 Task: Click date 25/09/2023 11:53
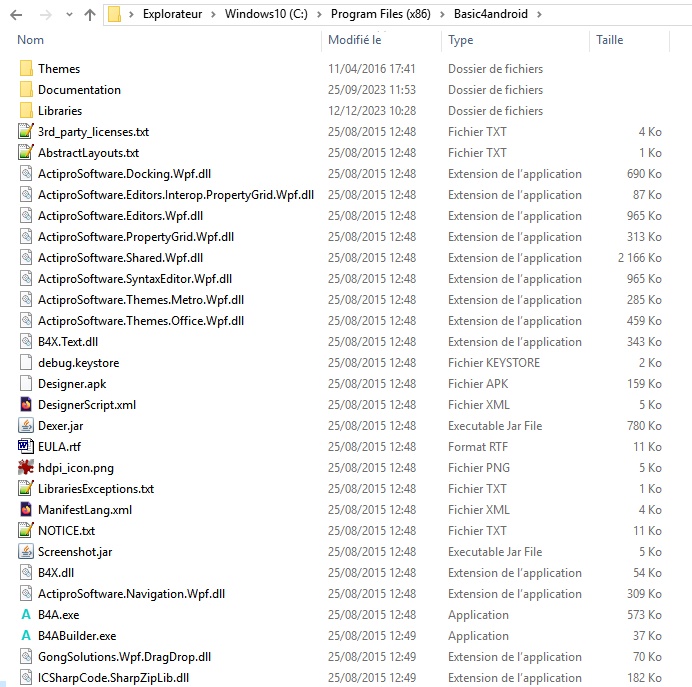[372, 90]
